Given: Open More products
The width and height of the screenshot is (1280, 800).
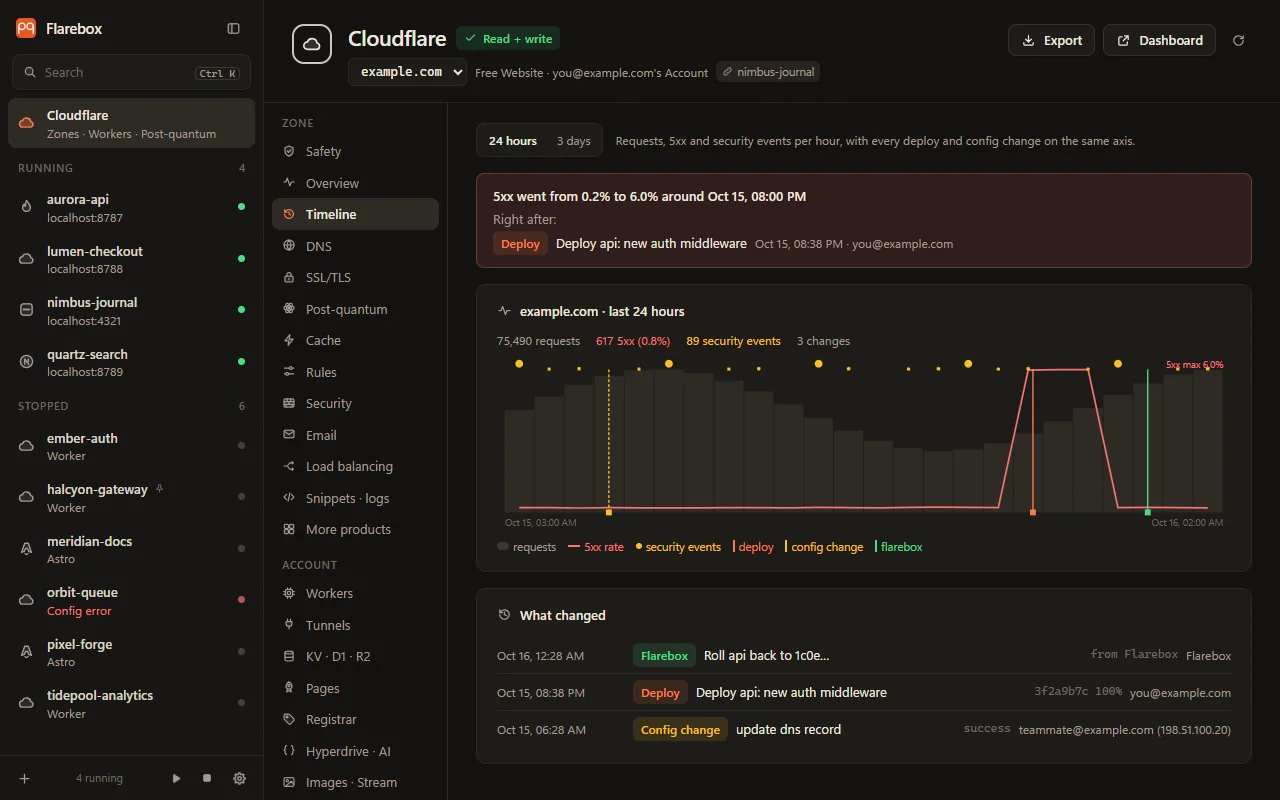Looking at the screenshot, I should point(355,529).
